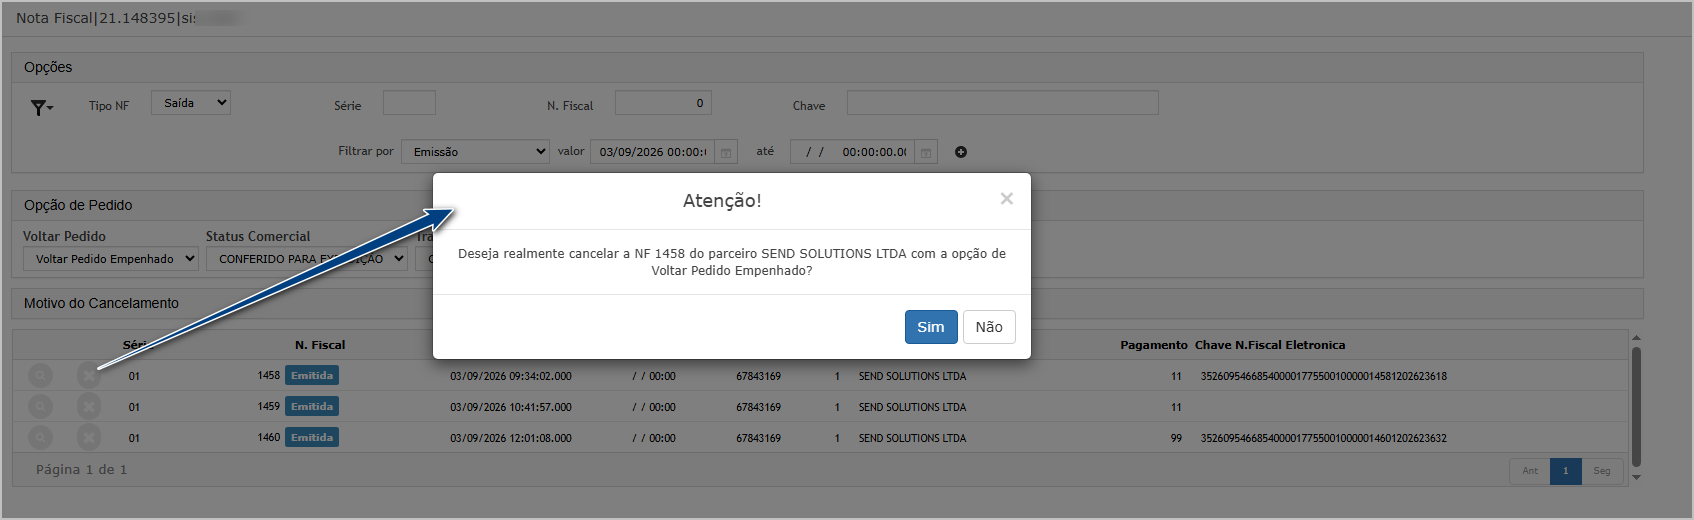
Task: Open the Status Comercial dropdown
Action: click(306, 259)
